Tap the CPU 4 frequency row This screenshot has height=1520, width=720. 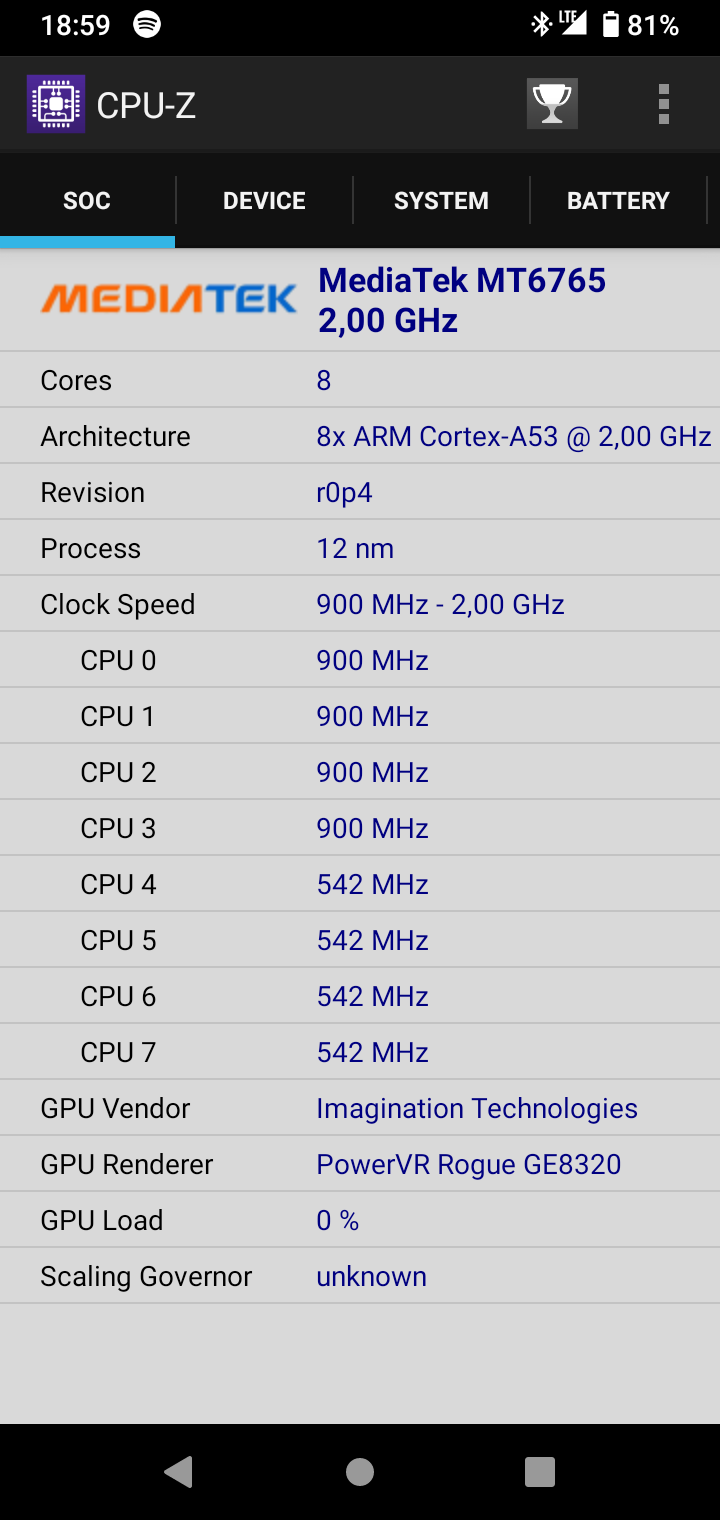coord(360,884)
